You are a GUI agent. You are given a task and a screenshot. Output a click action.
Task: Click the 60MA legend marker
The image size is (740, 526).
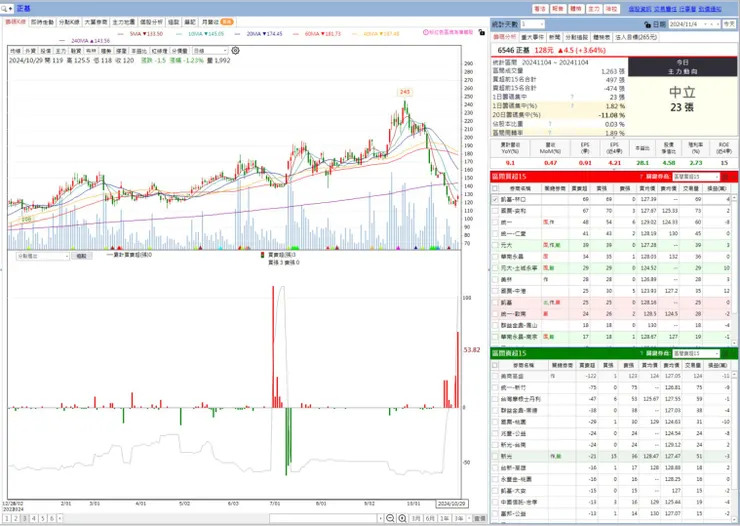[x=295, y=33]
